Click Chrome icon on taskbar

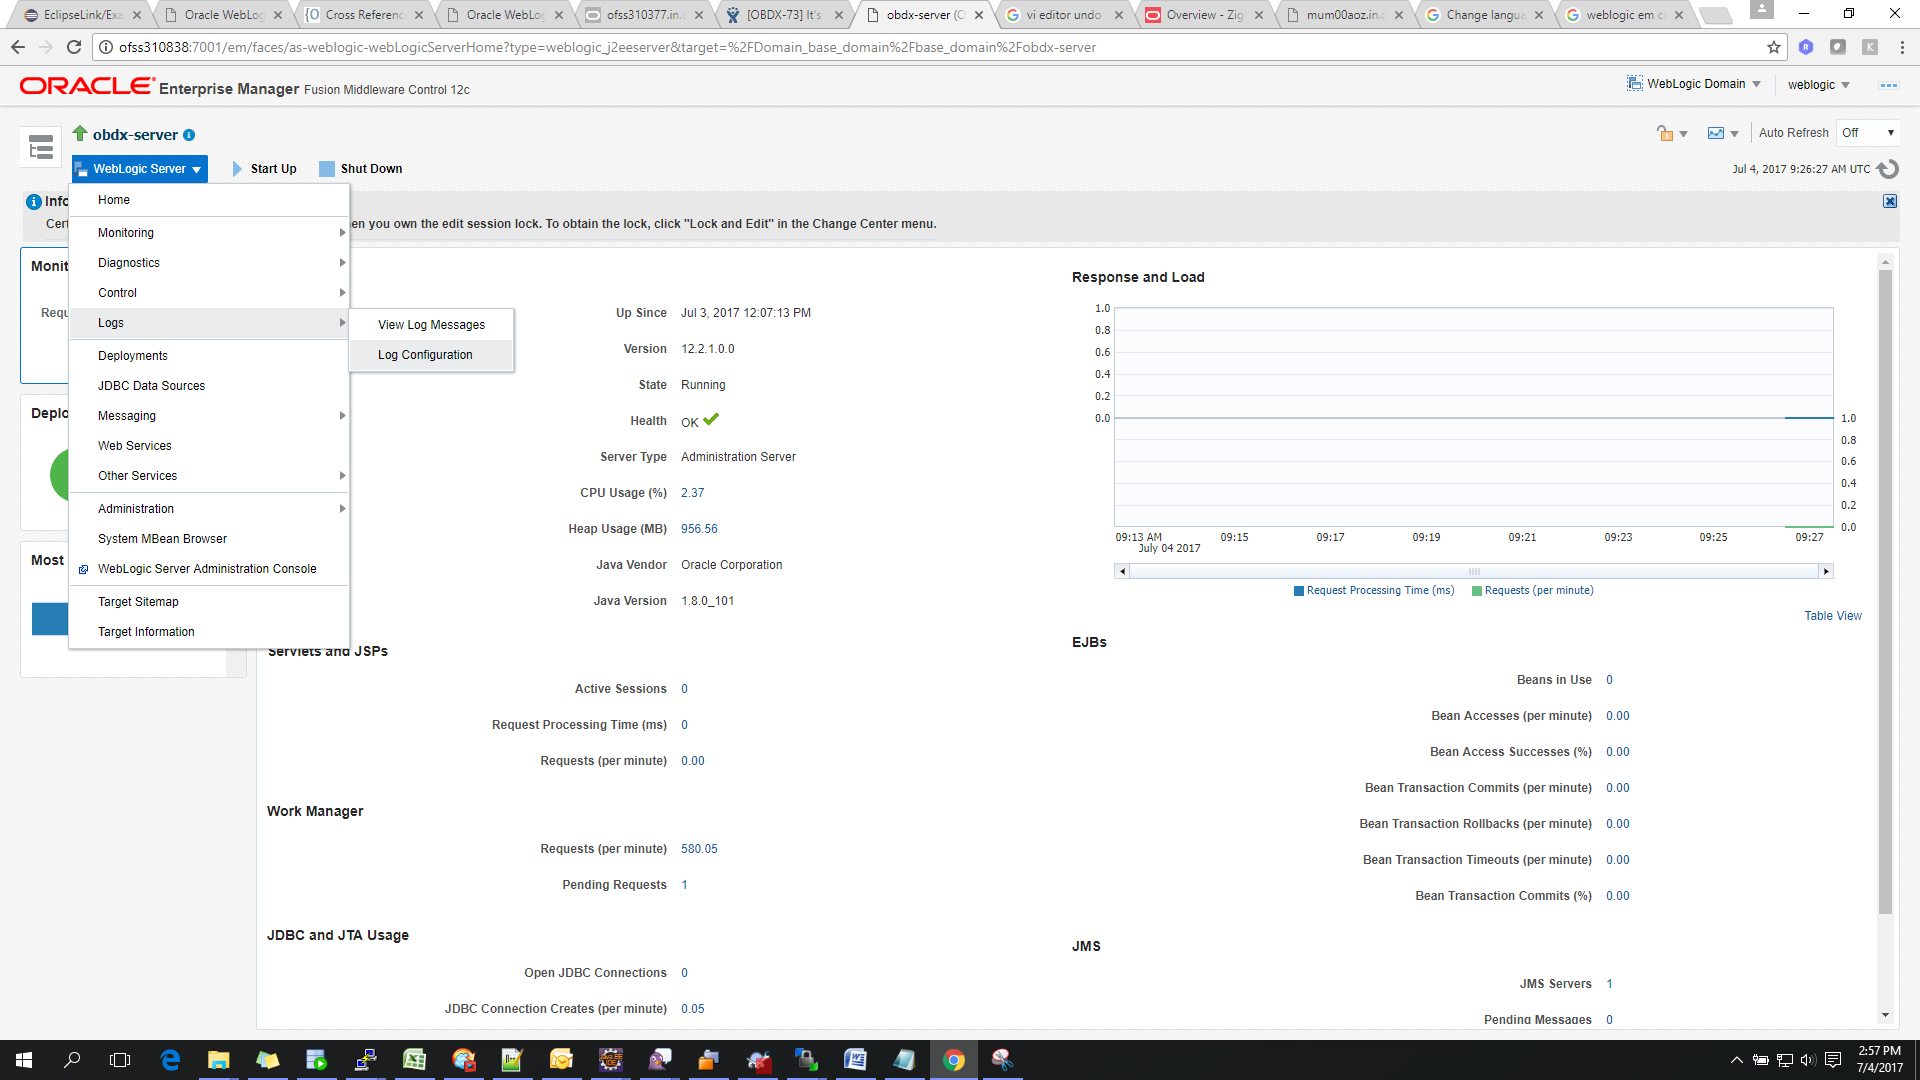point(953,1060)
